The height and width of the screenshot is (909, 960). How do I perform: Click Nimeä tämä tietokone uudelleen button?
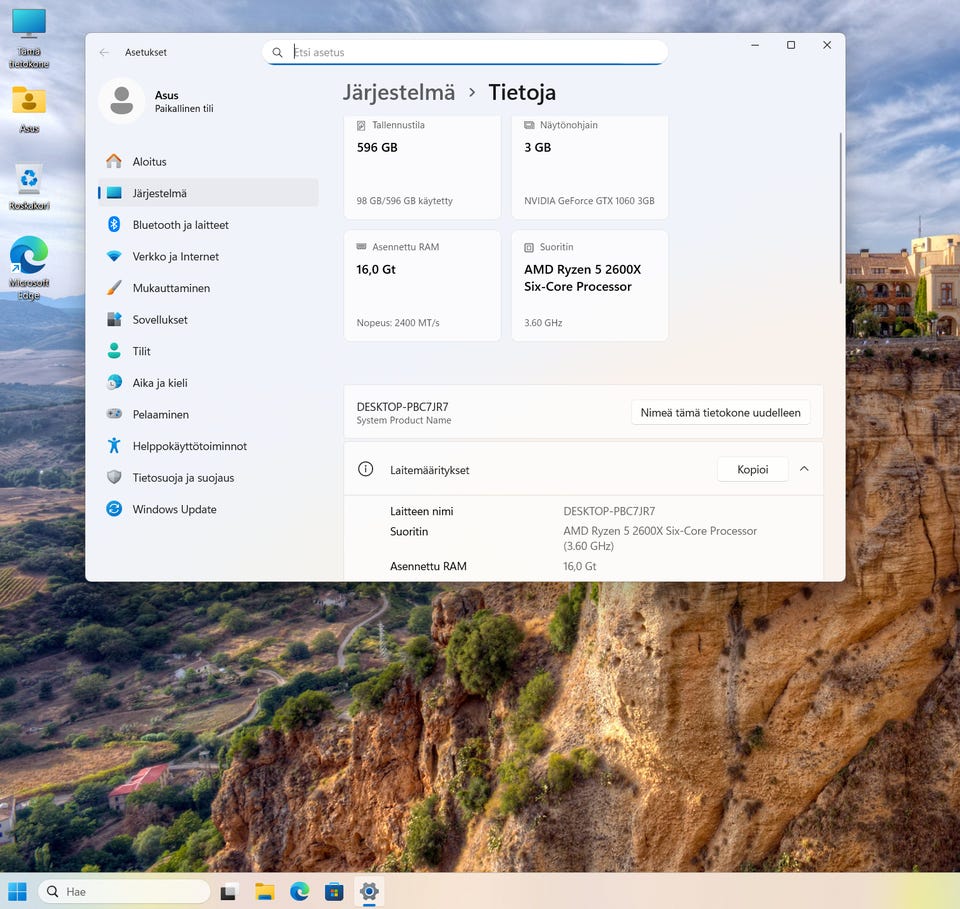click(x=721, y=413)
